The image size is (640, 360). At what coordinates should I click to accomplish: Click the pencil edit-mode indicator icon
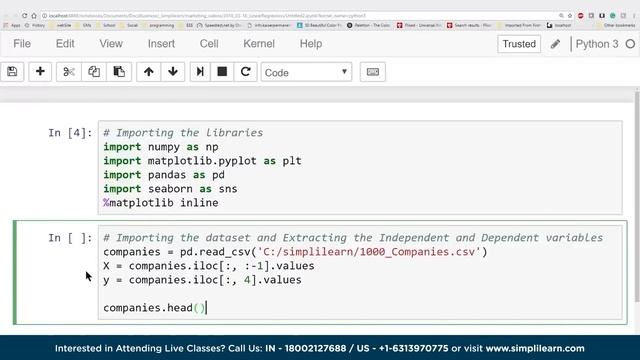(x=555, y=44)
